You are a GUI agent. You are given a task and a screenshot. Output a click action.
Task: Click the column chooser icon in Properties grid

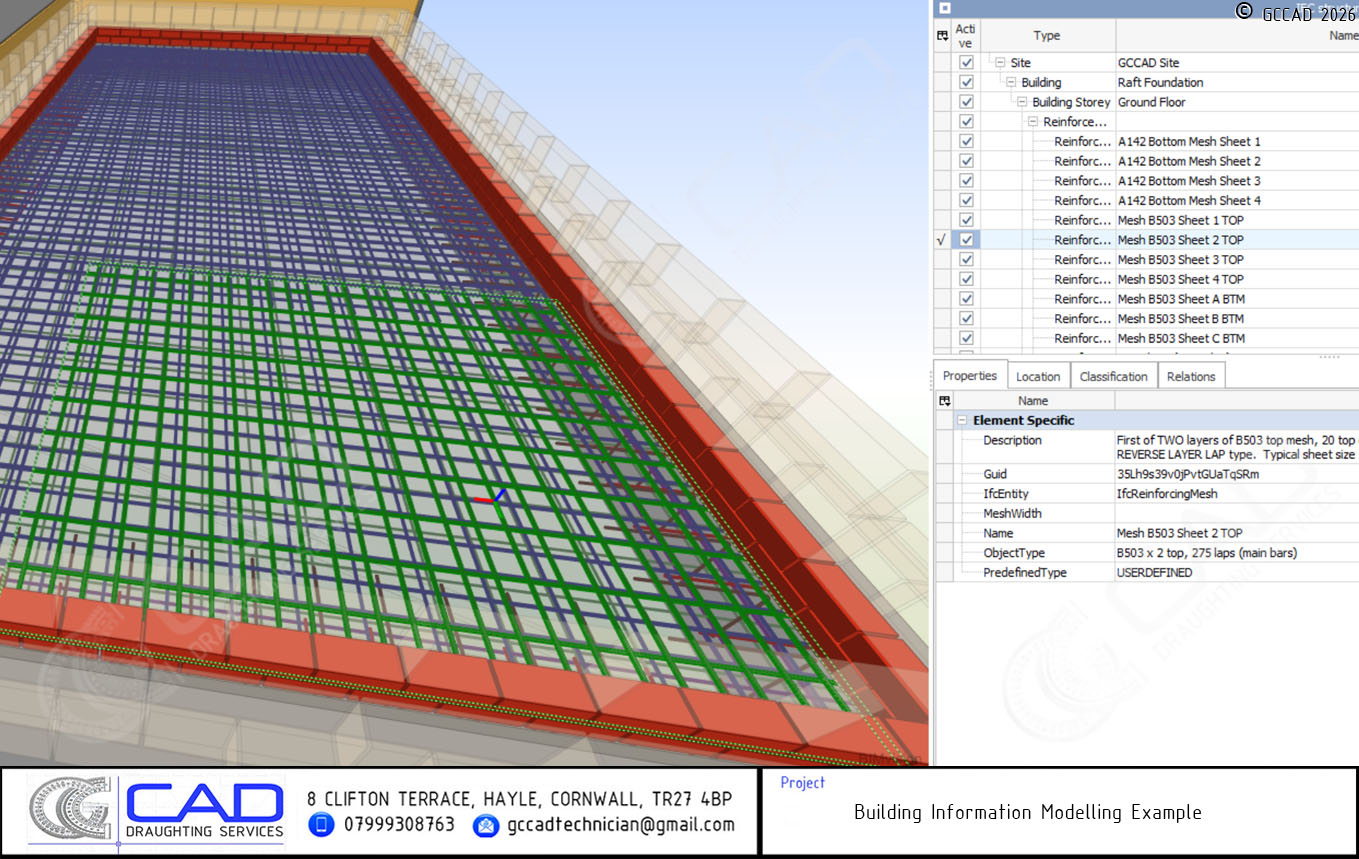942,401
